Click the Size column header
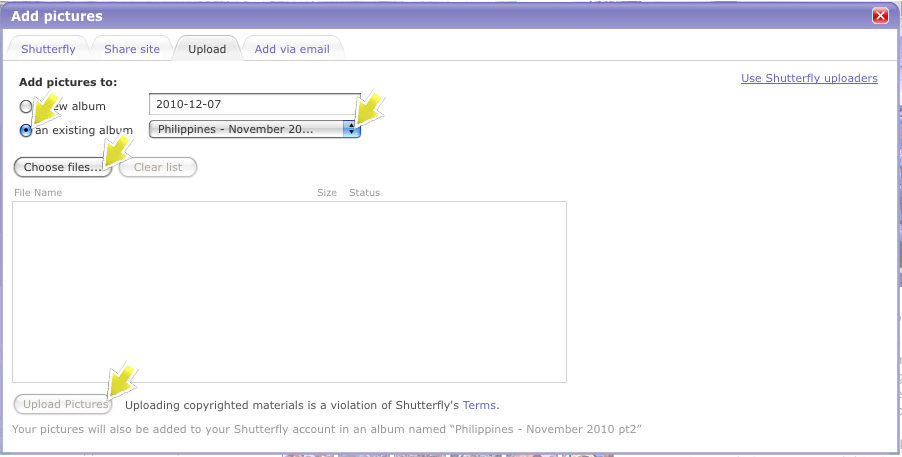This screenshot has width=902, height=457. pos(327,193)
